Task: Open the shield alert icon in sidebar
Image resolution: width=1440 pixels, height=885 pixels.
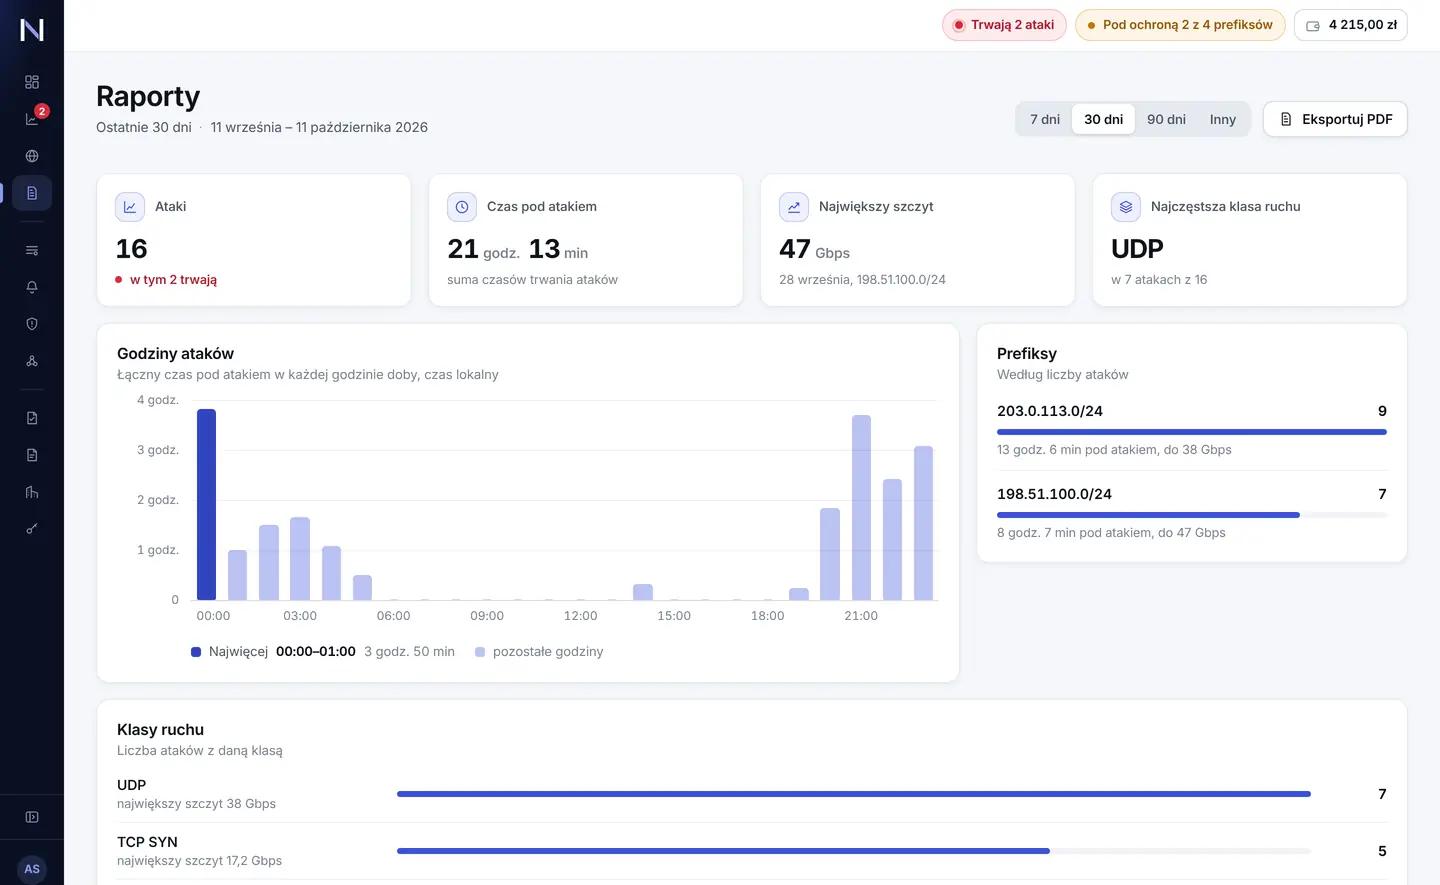Action: (32, 324)
